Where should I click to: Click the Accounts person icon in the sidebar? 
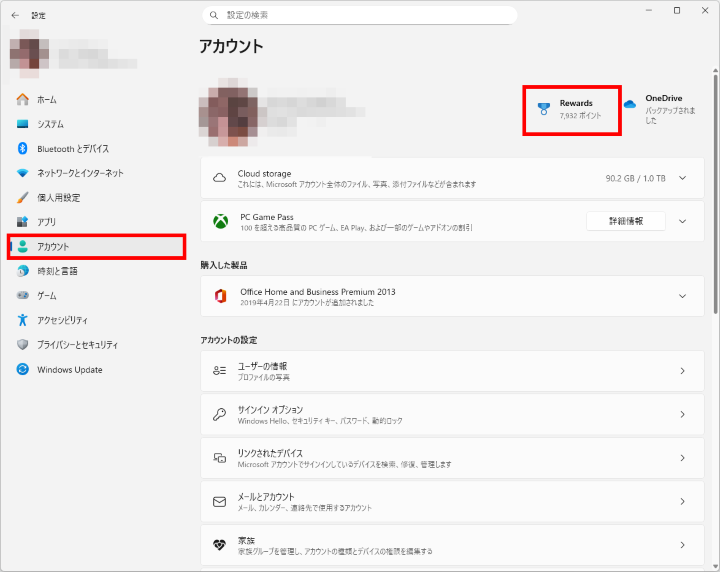pos(22,247)
